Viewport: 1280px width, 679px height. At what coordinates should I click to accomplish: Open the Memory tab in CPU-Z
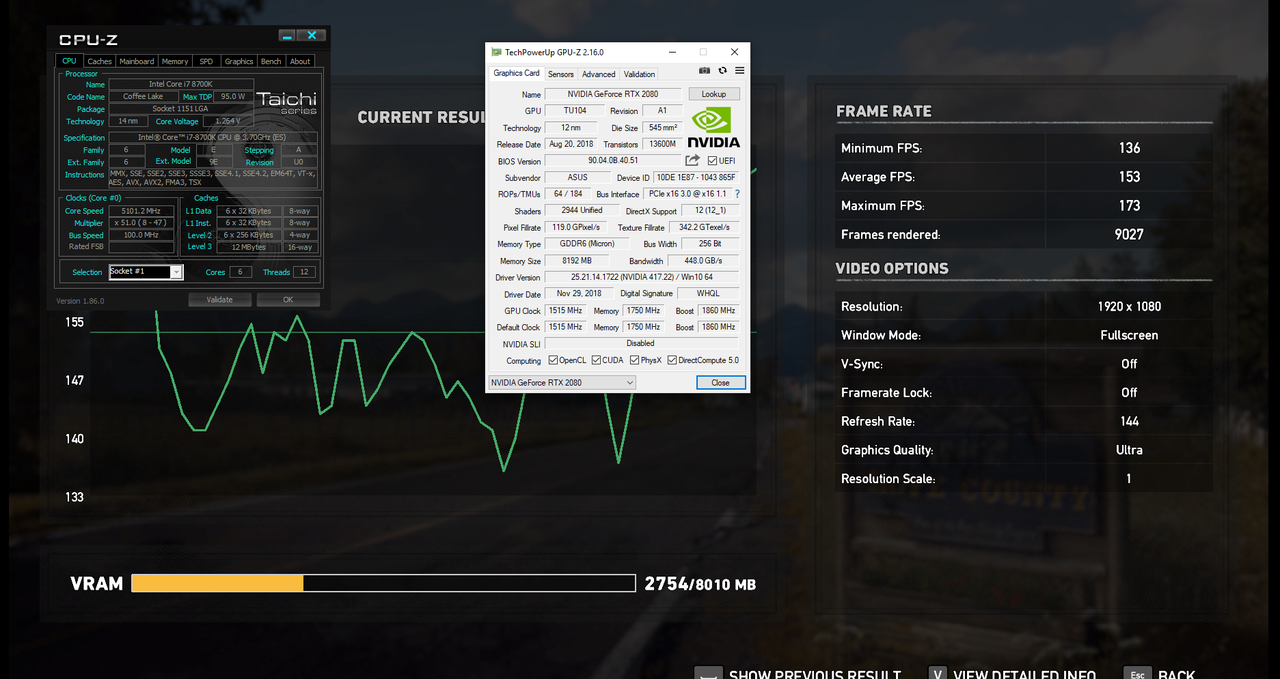point(175,61)
